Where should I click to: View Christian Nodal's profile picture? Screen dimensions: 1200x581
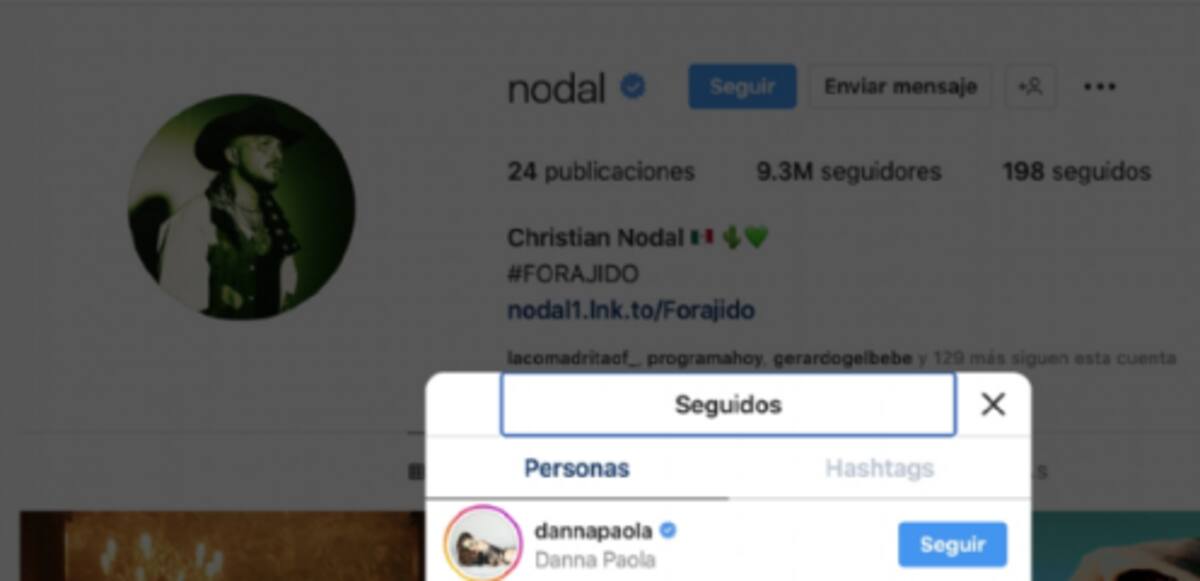click(241, 208)
